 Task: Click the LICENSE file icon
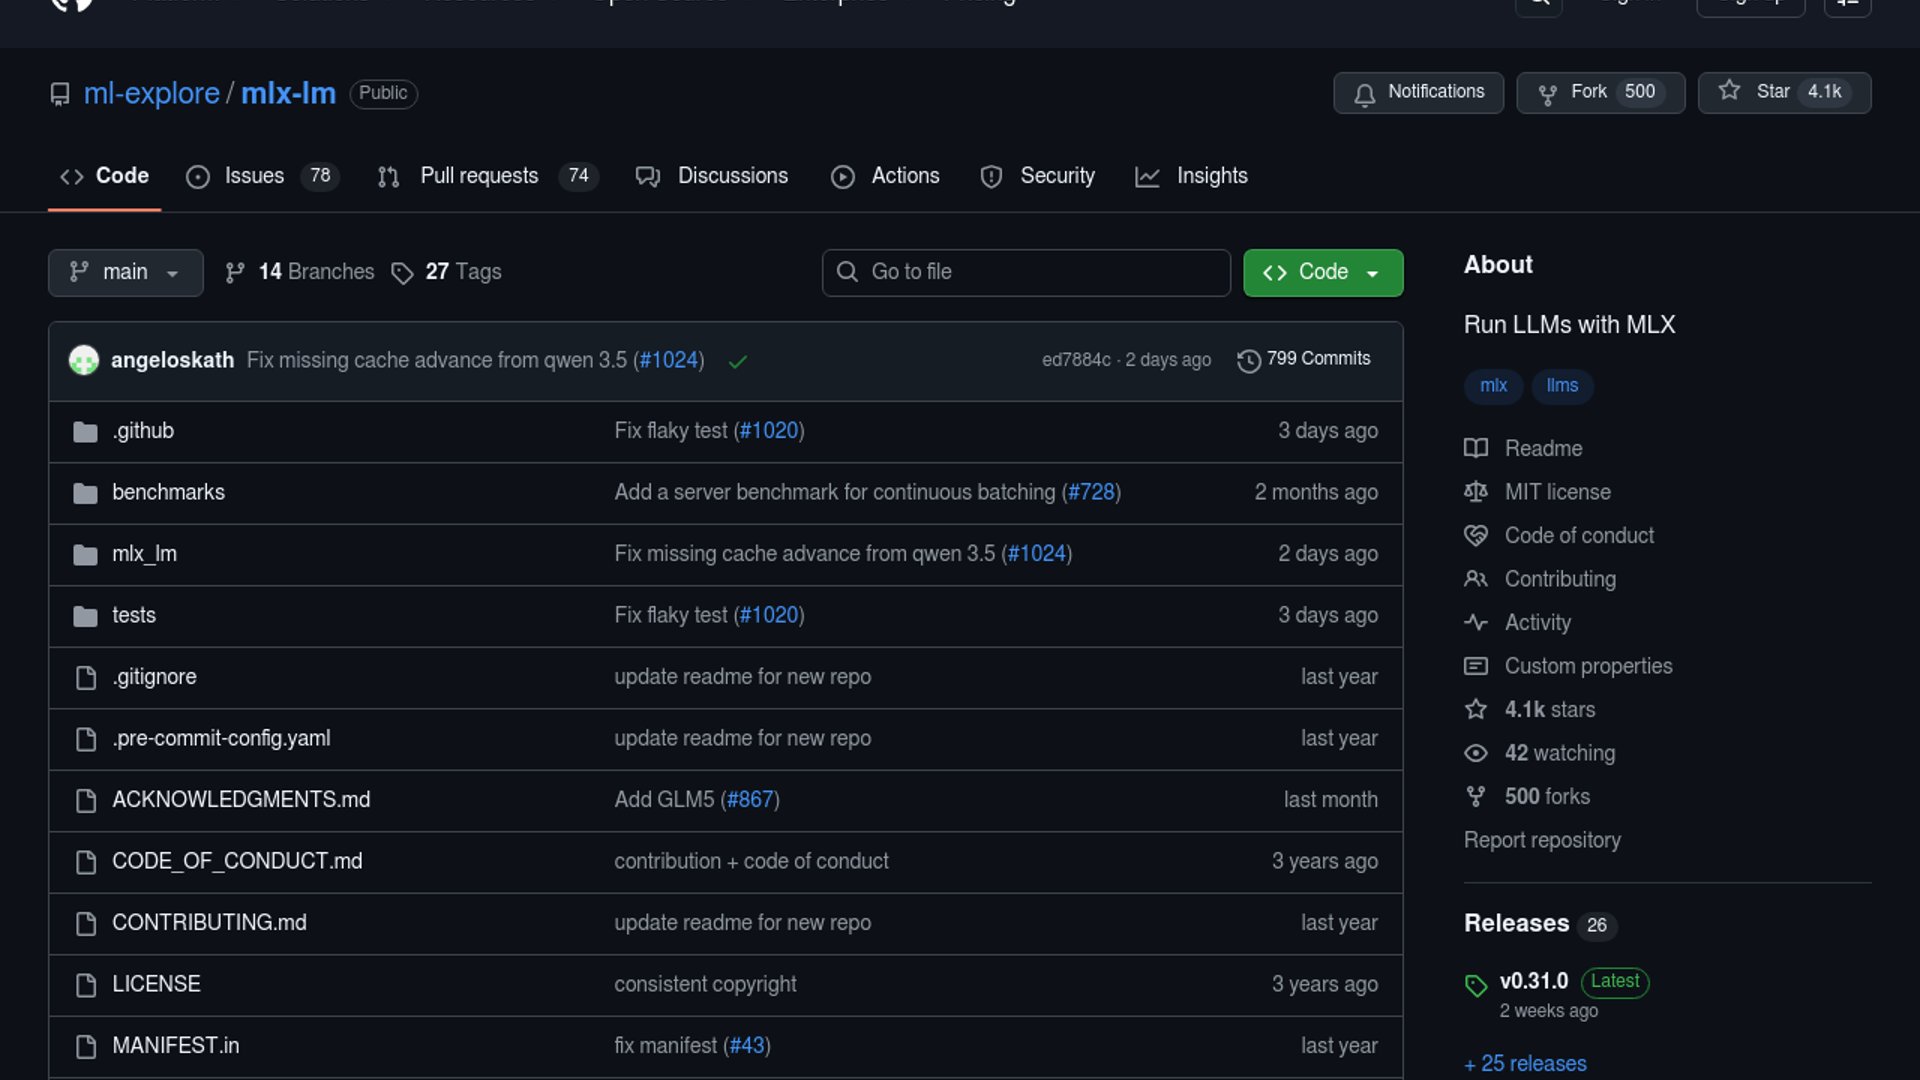[x=86, y=985]
